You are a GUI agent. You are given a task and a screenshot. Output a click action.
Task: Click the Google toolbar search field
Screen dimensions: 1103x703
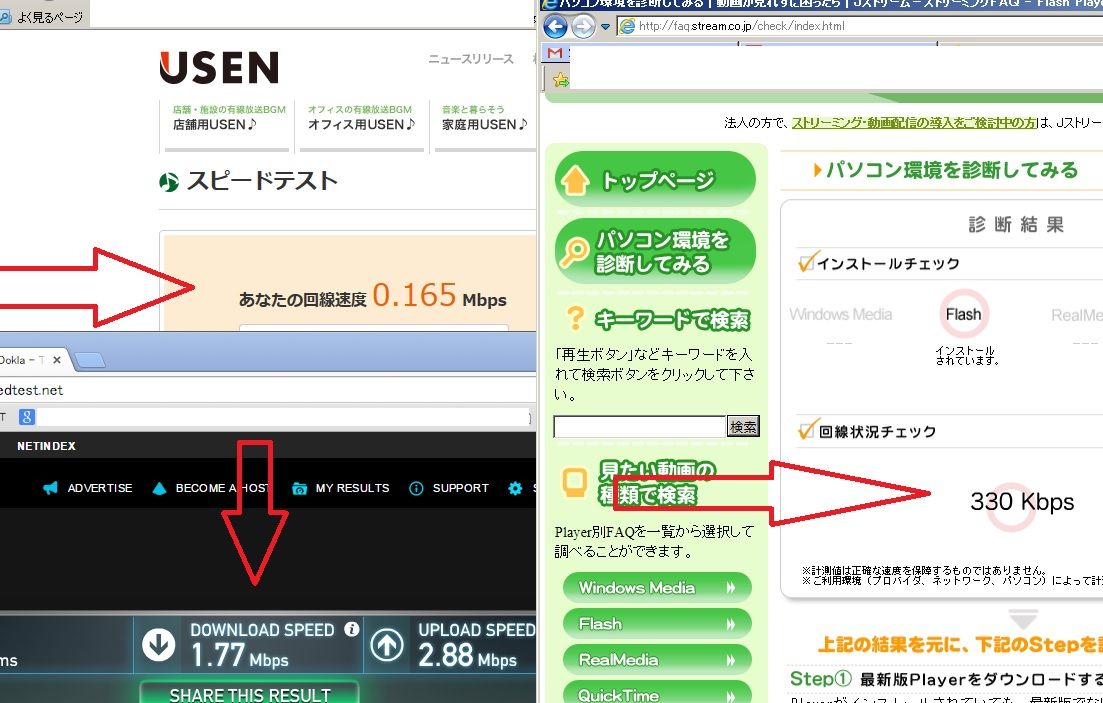(x=283, y=417)
